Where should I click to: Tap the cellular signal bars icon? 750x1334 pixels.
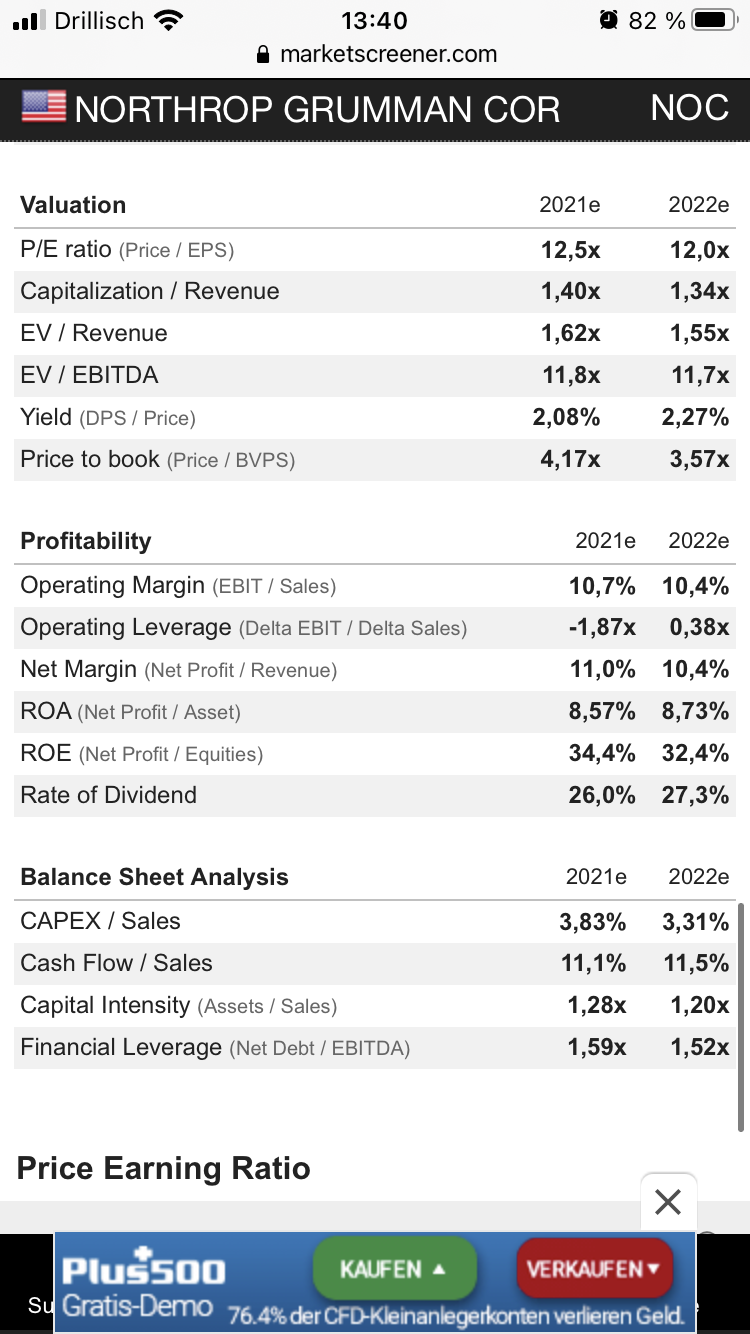tap(31, 20)
